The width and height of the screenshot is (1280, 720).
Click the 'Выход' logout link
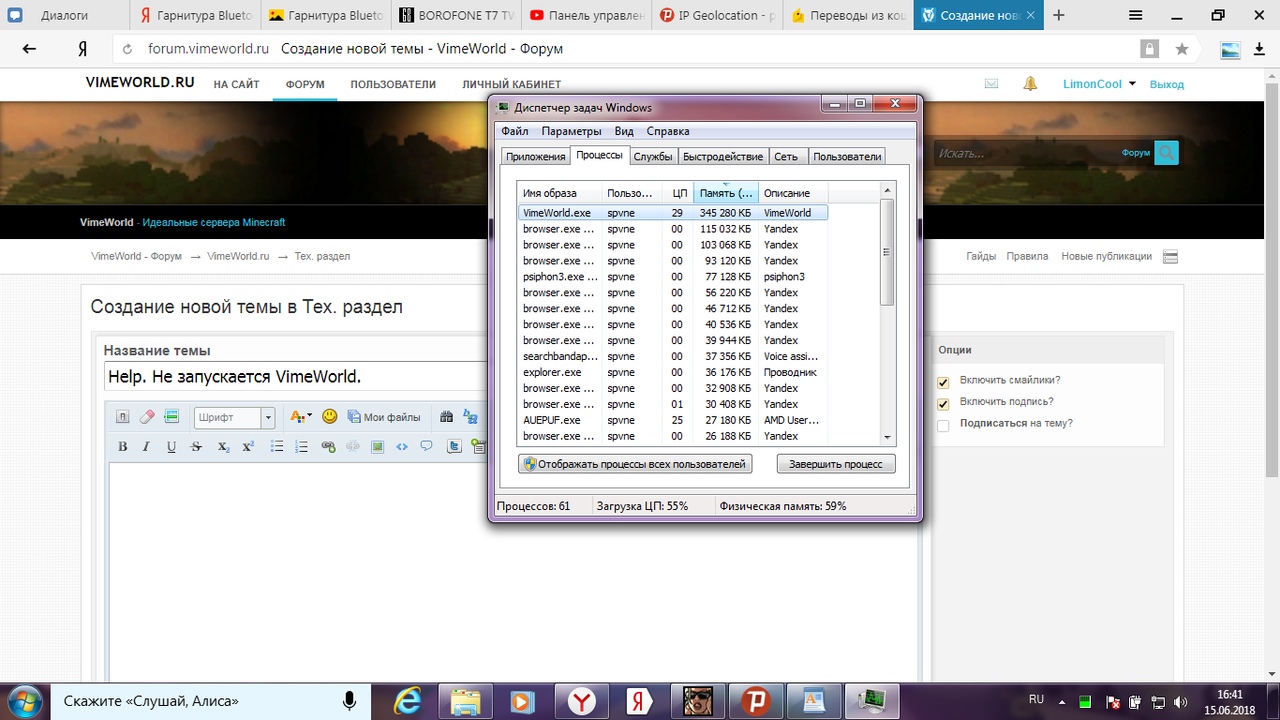click(1166, 84)
